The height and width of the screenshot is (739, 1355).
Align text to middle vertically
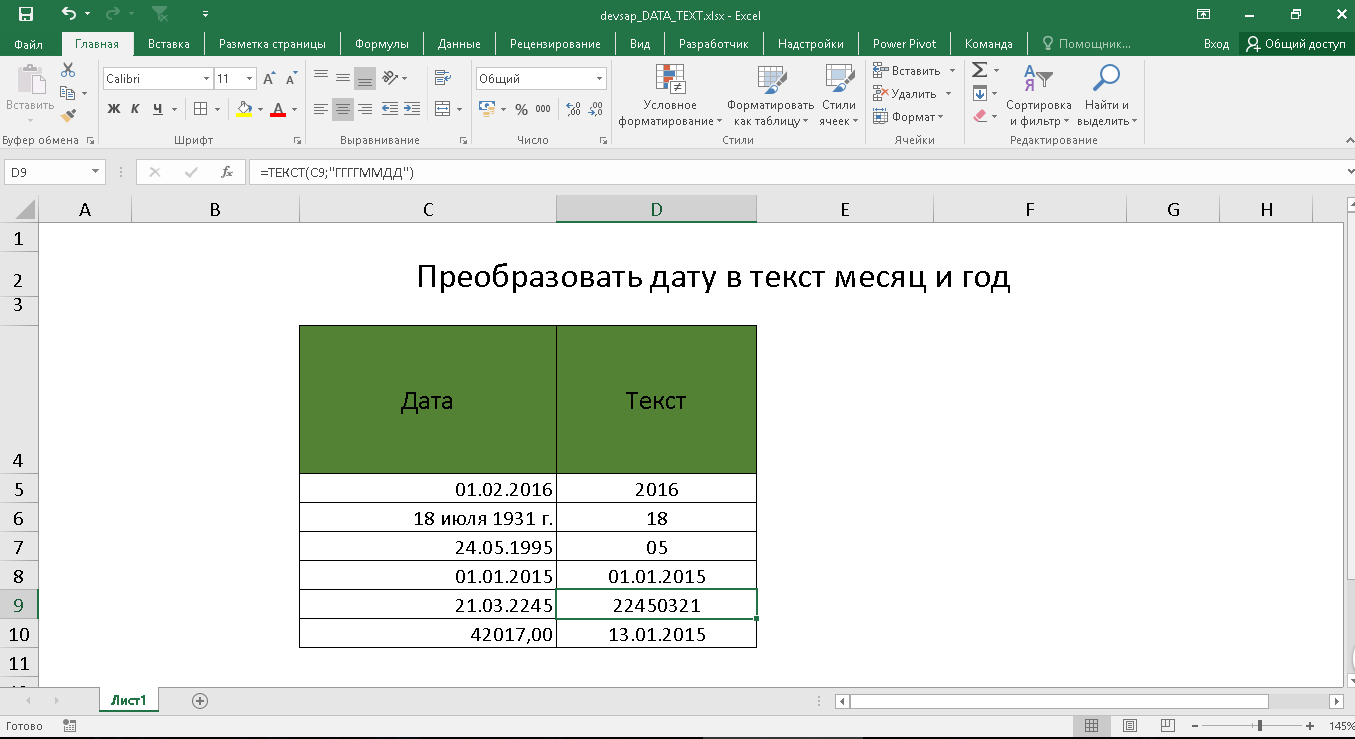click(343, 78)
